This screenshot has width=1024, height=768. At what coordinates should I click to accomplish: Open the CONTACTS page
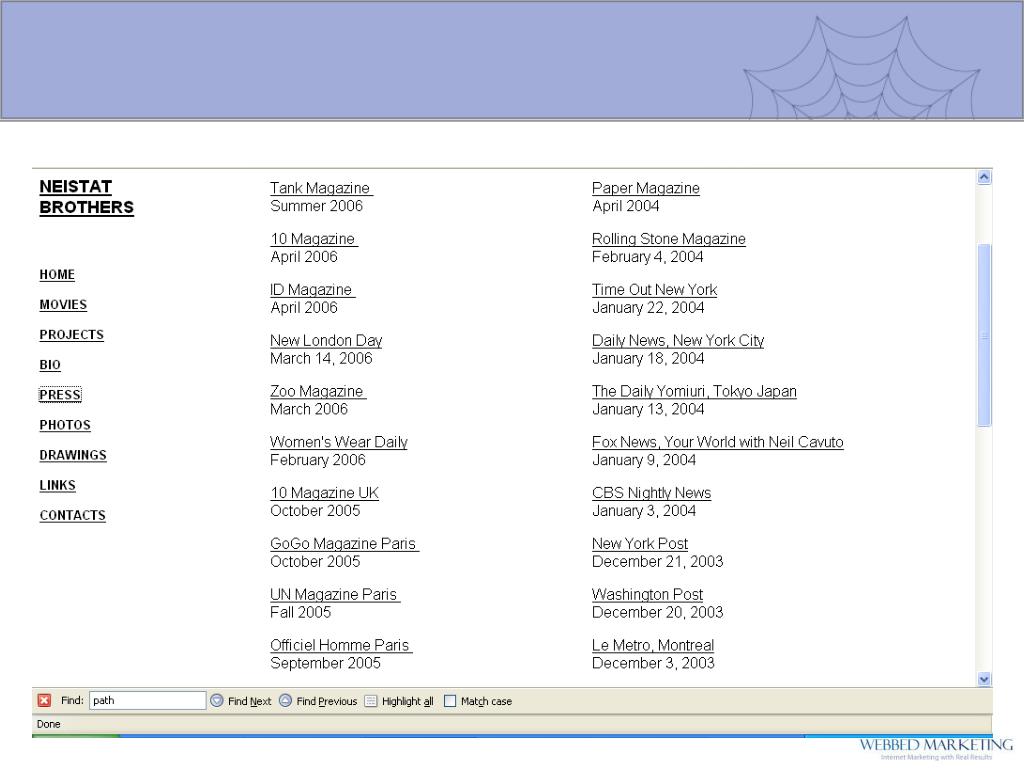click(72, 515)
